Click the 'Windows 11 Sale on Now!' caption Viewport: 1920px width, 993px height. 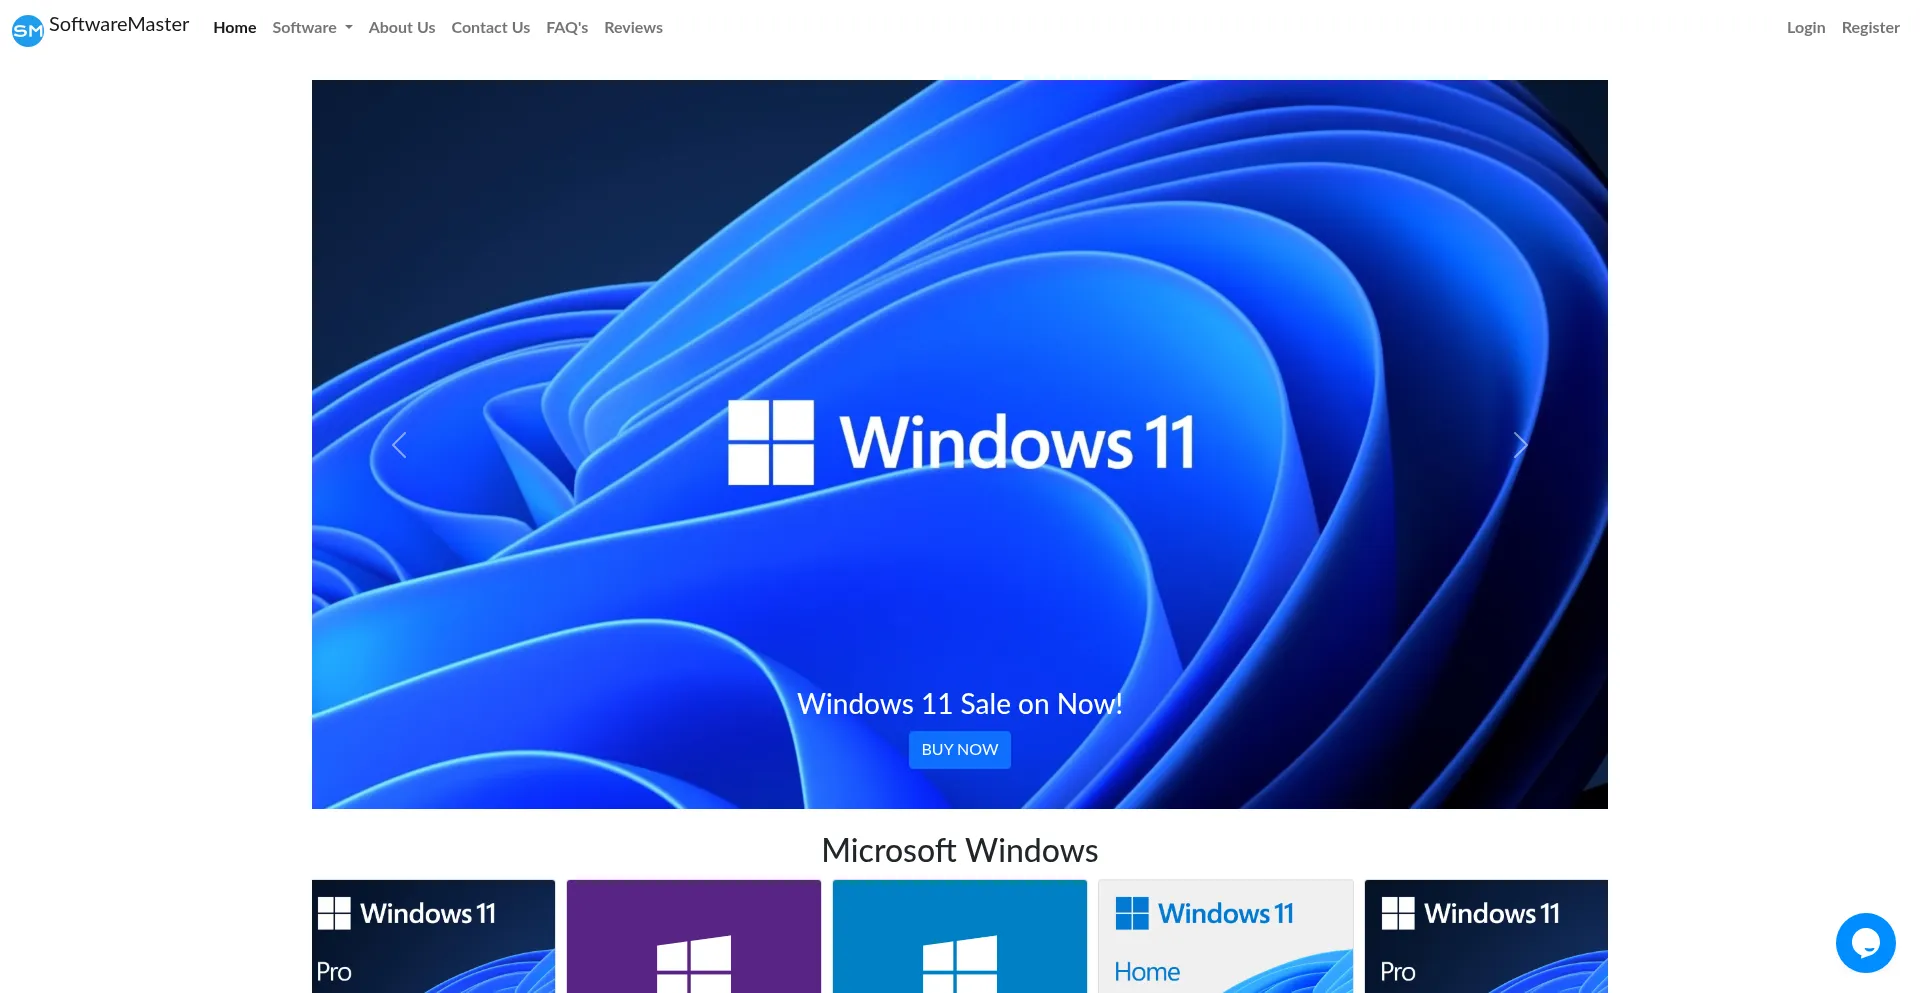pyautogui.click(x=960, y=704)
